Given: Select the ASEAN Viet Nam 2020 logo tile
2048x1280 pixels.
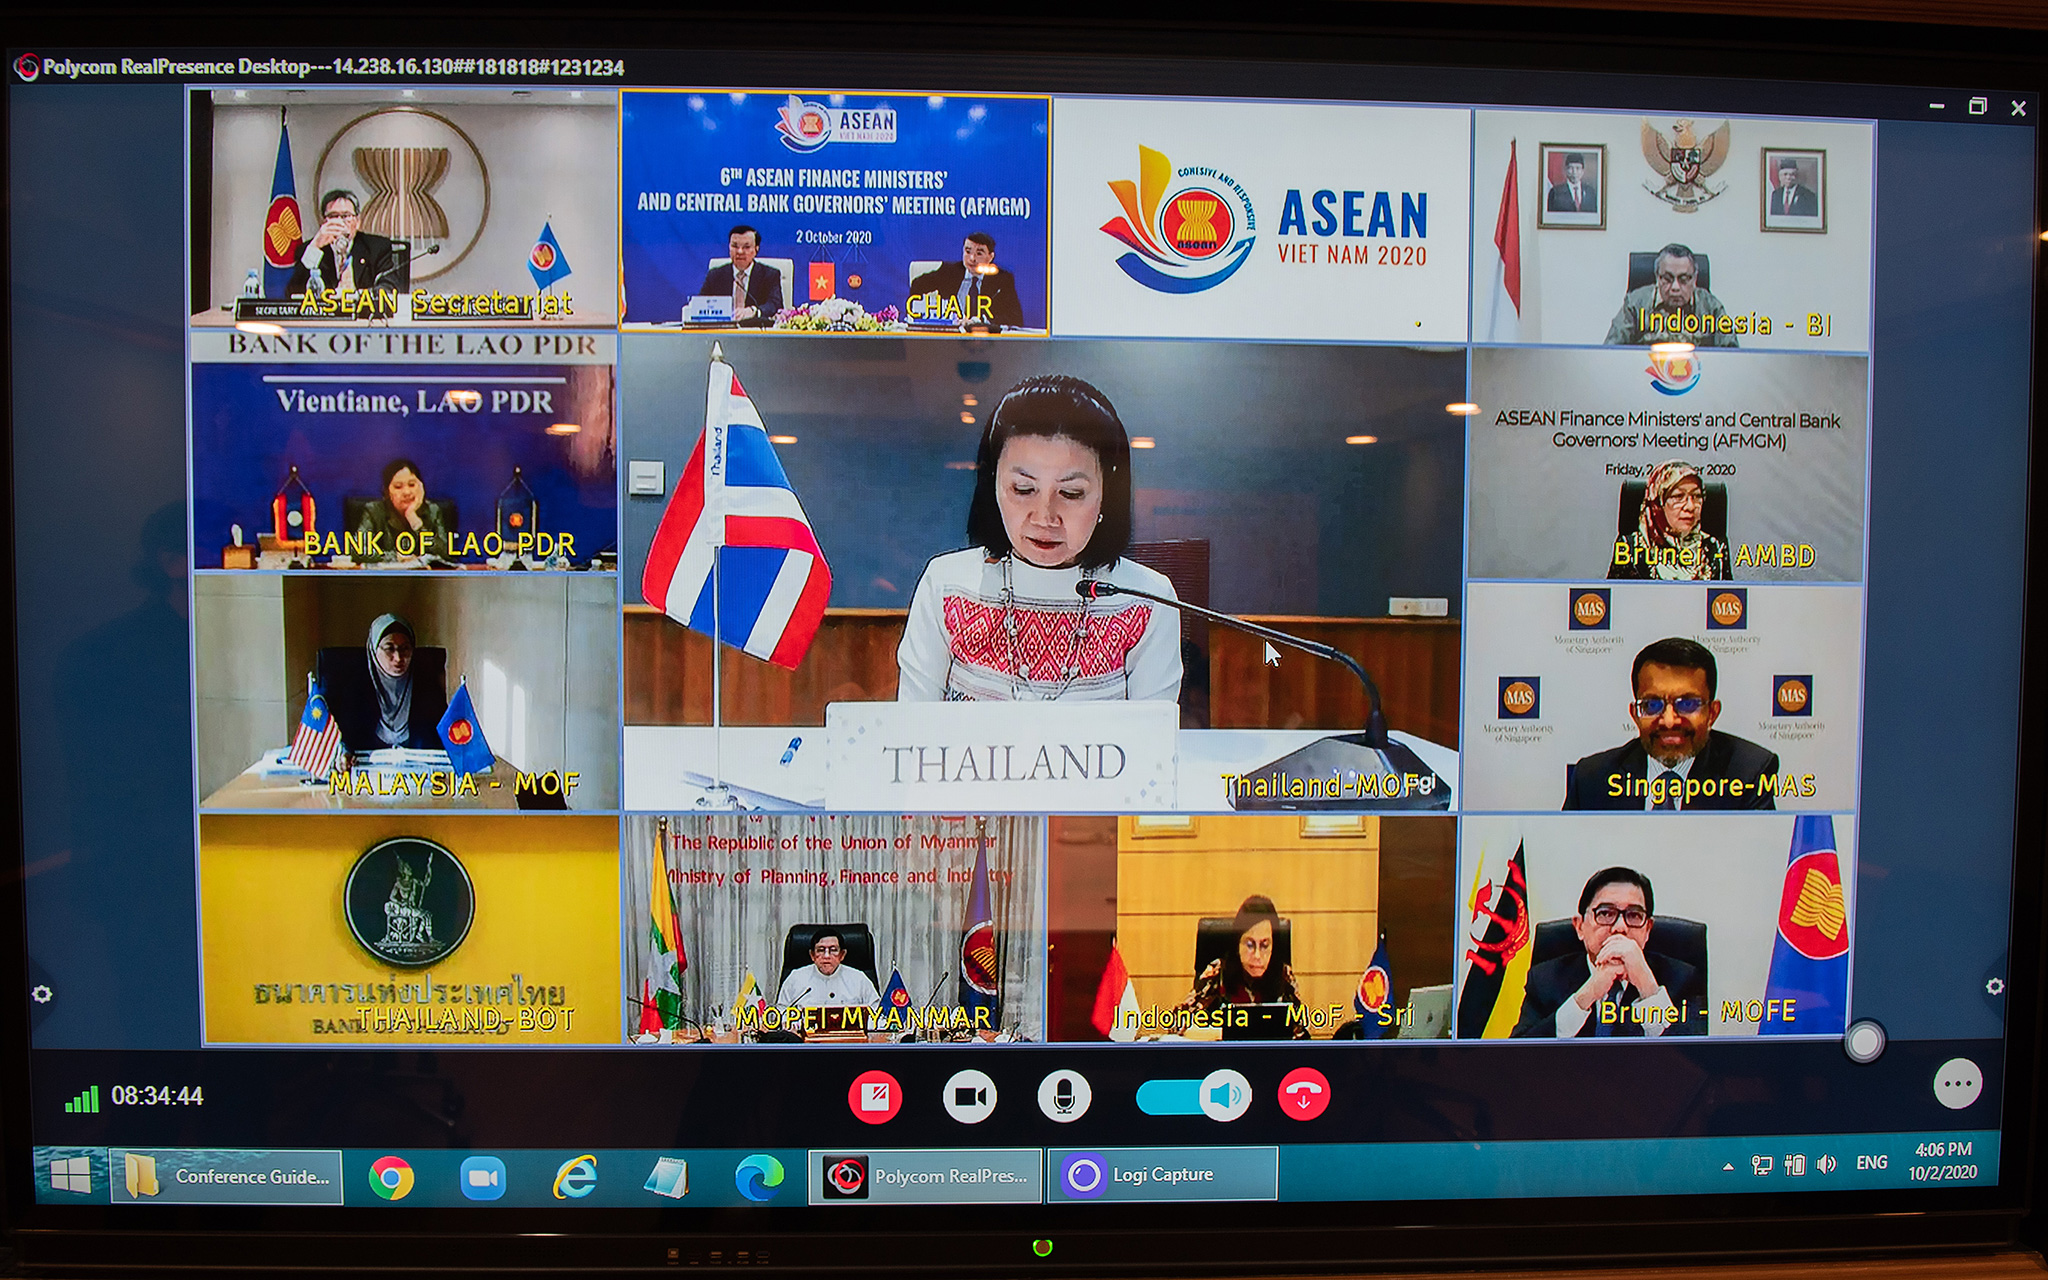Looking at the screenshot, I should pos(1261,220).
